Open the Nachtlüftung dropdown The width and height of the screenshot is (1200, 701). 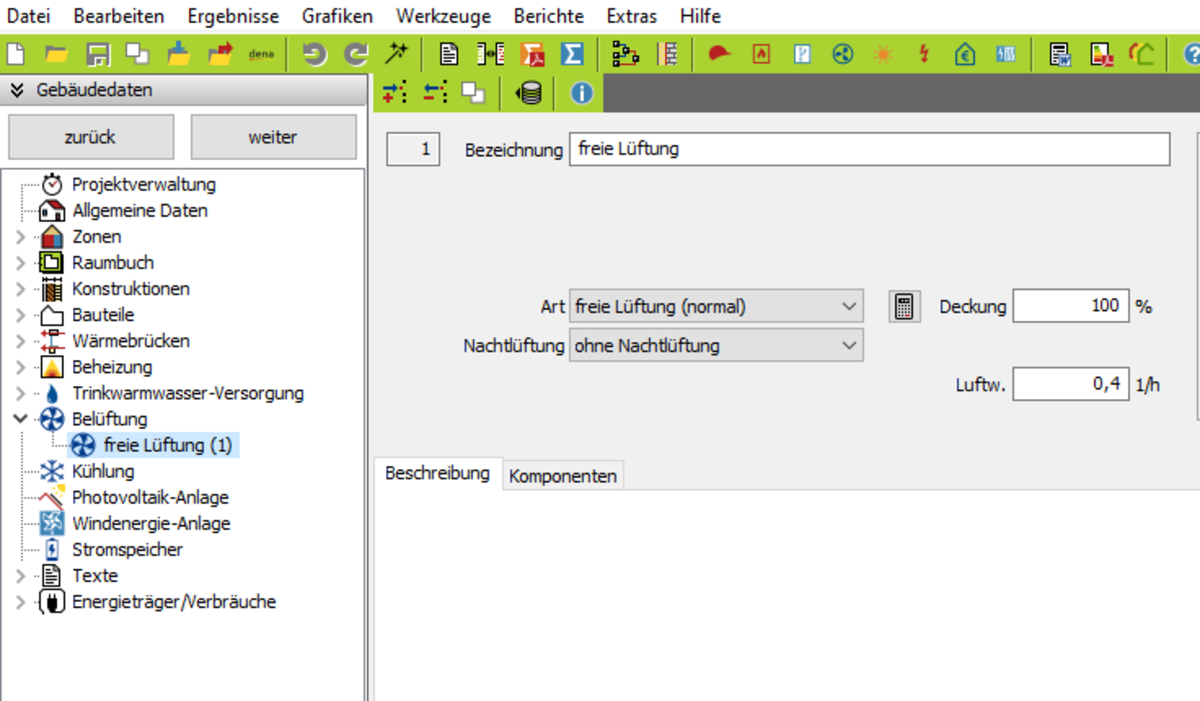[715, 346]
